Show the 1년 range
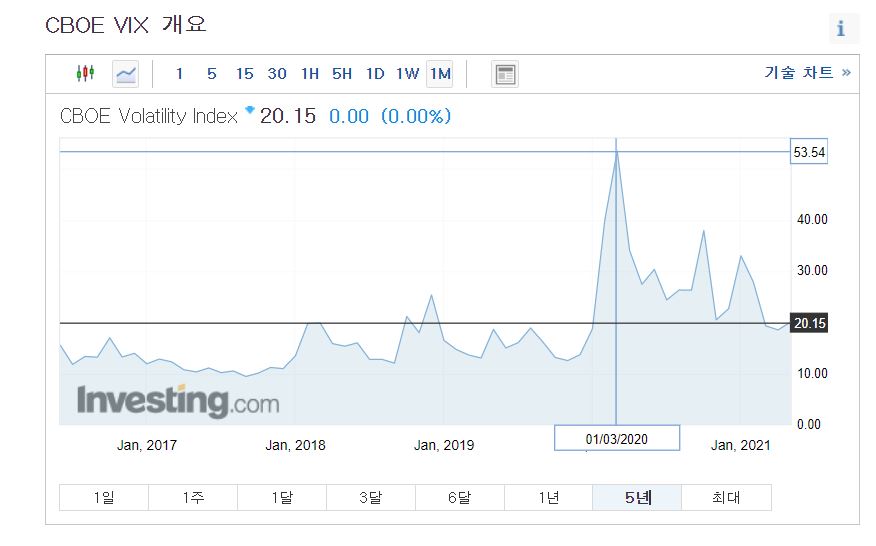876x546 pixels. pyautogui.click(x=549, y=497)
